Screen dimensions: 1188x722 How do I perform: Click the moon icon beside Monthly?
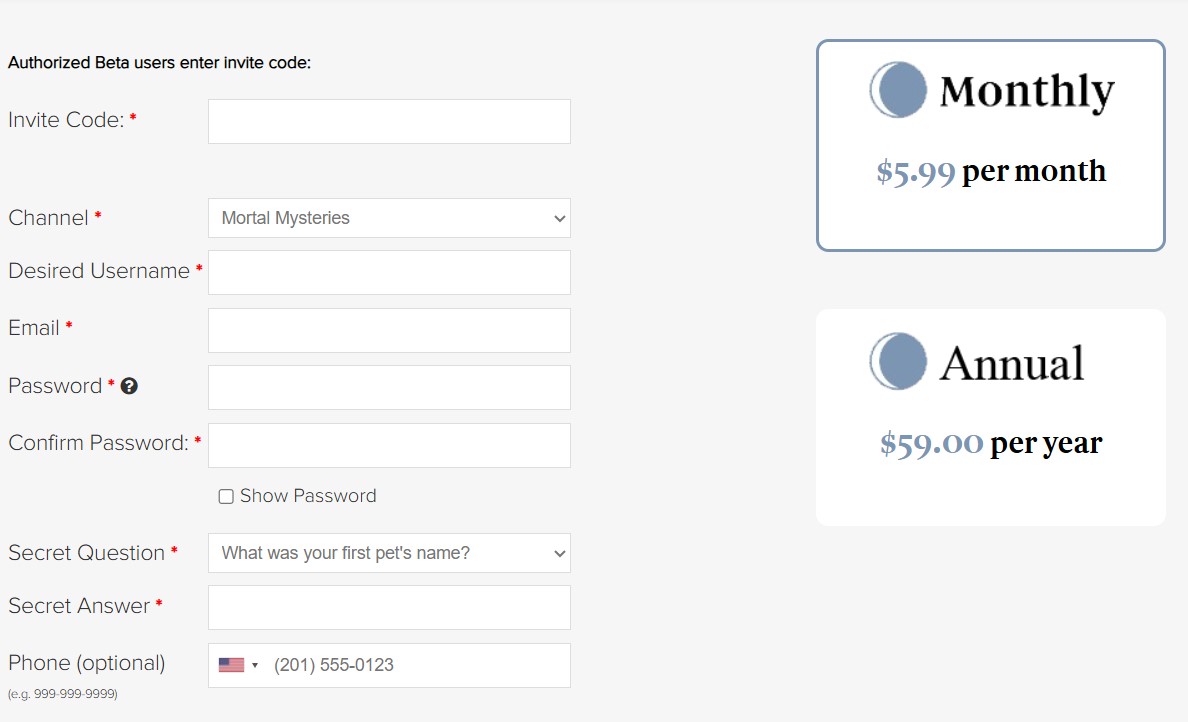point(898,90)
